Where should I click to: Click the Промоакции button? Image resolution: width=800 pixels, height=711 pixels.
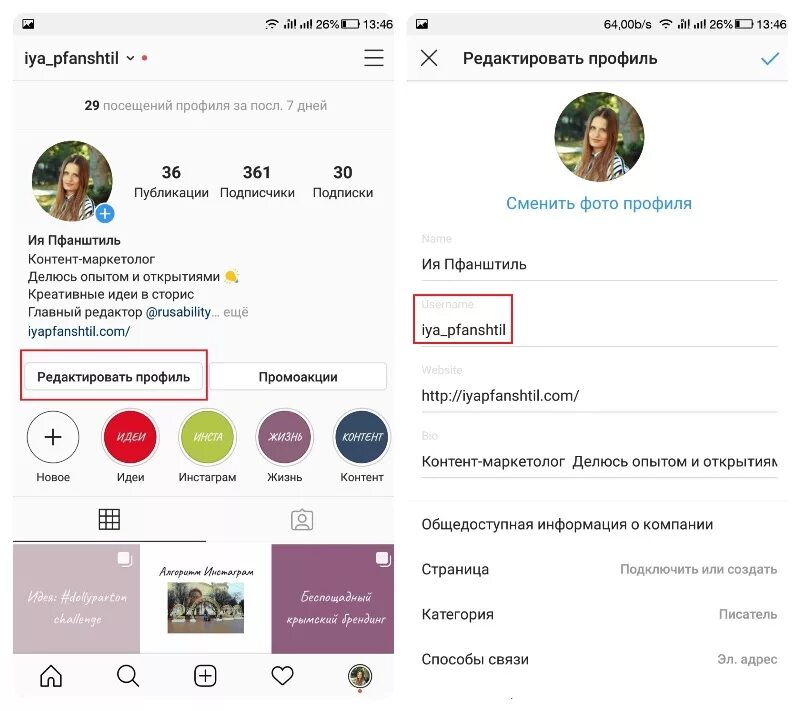coord(298,376)
